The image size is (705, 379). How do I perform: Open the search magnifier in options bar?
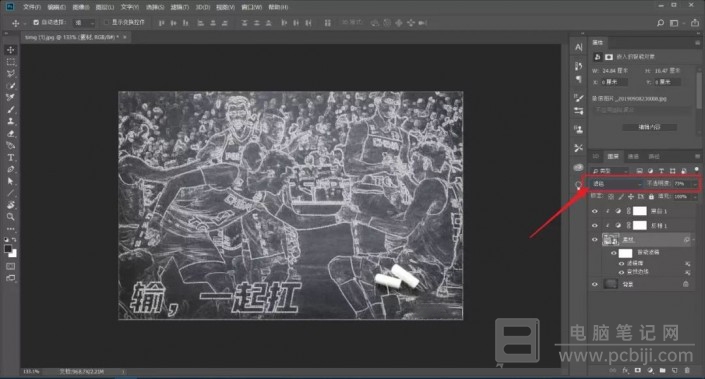[660, 23]
